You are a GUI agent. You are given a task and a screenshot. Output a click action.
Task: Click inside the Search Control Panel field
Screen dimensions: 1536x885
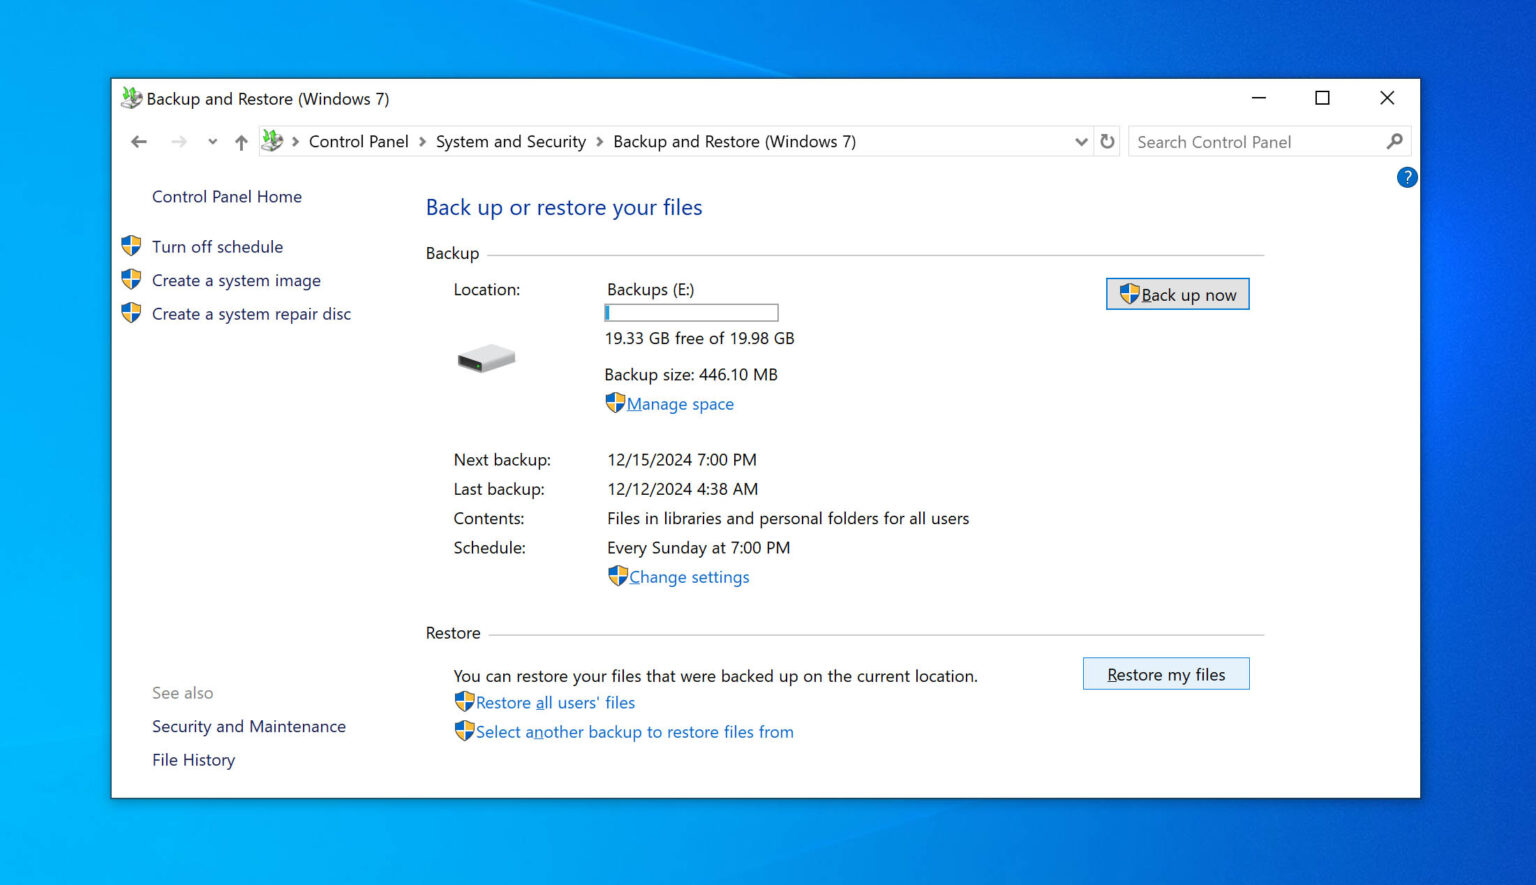pyautogui.click(x=1250, y=141)
